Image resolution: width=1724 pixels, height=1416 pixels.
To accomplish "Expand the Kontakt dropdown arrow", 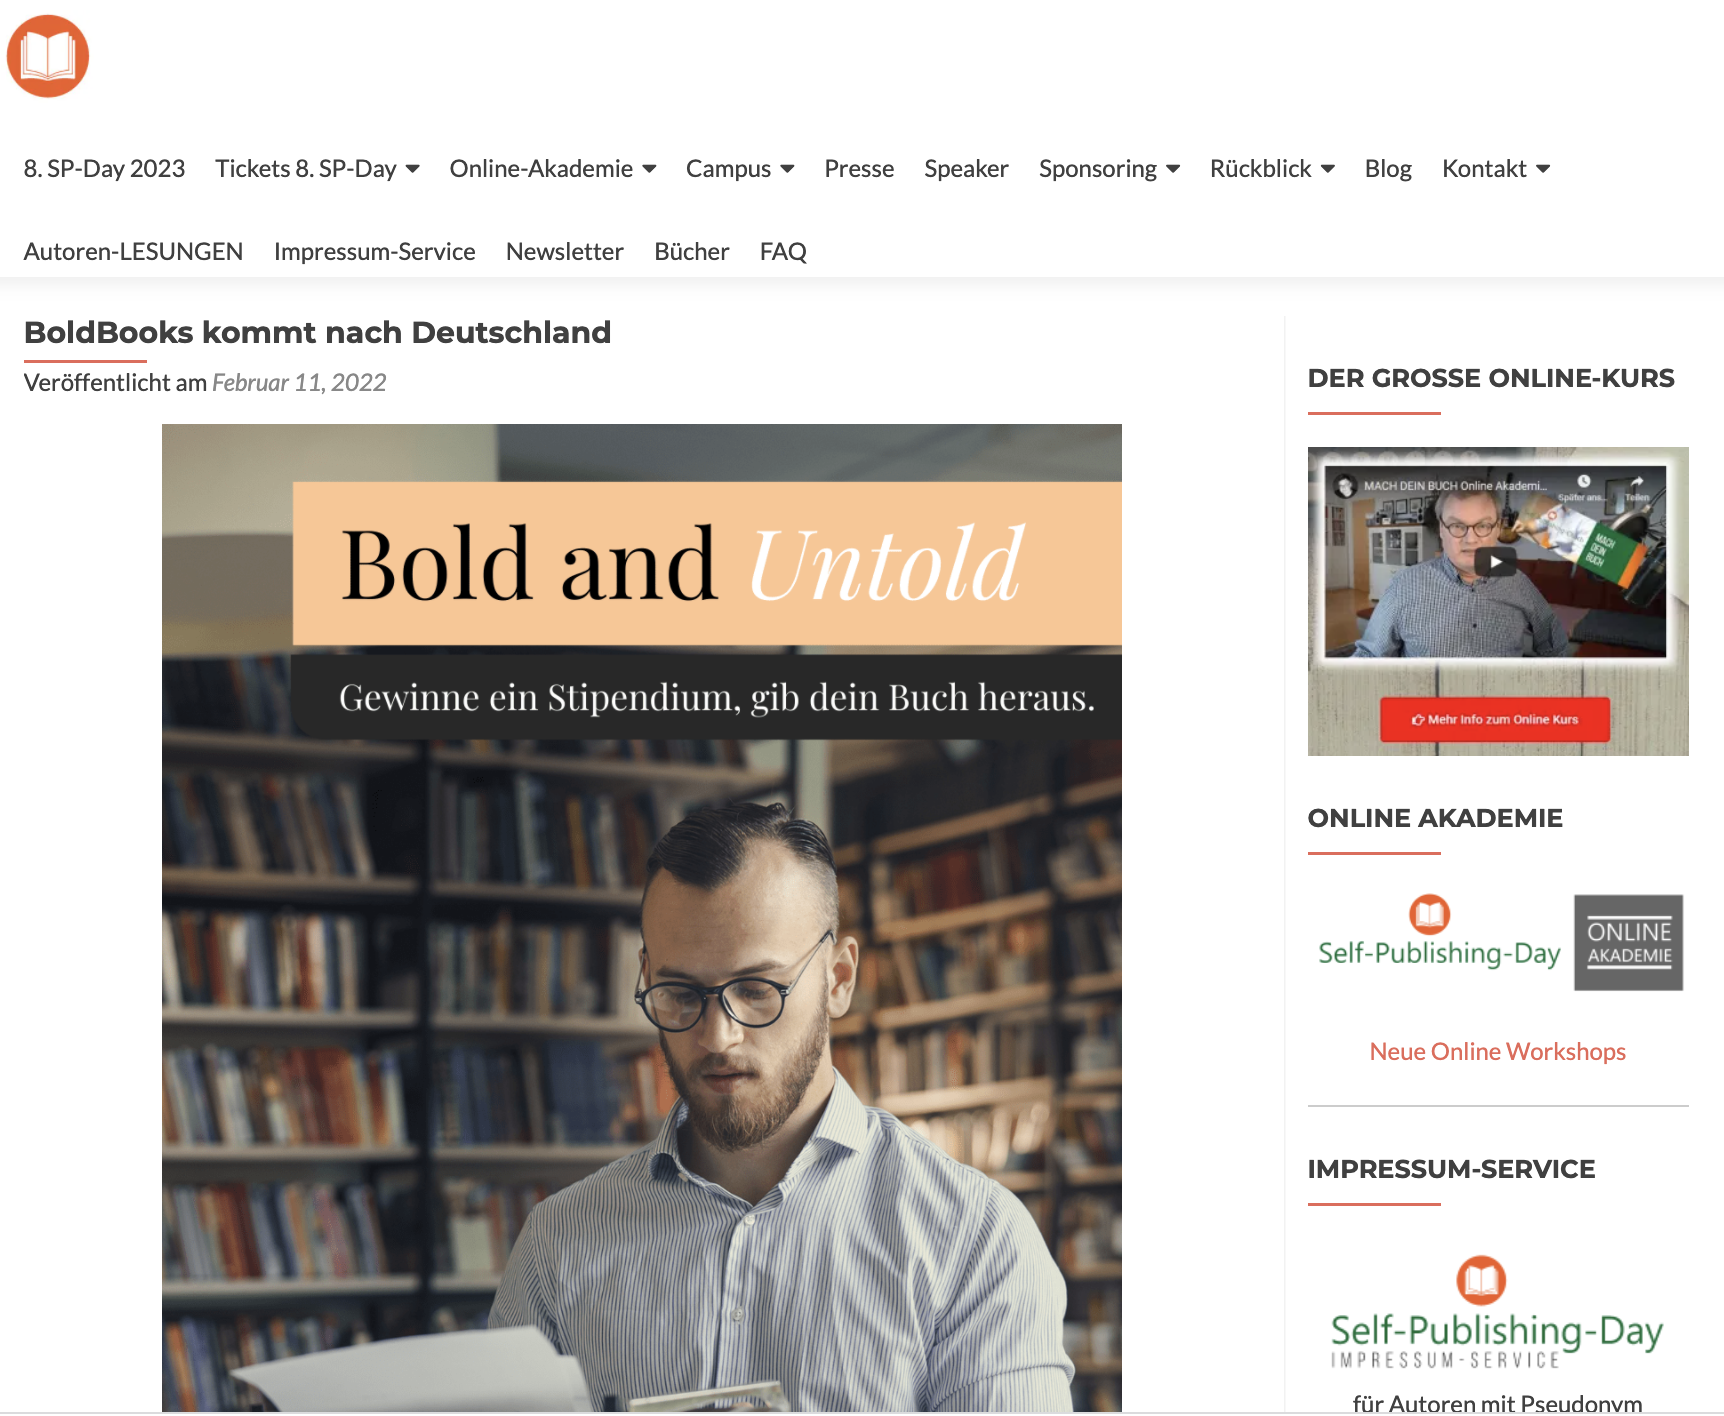I will (1543, 169).
